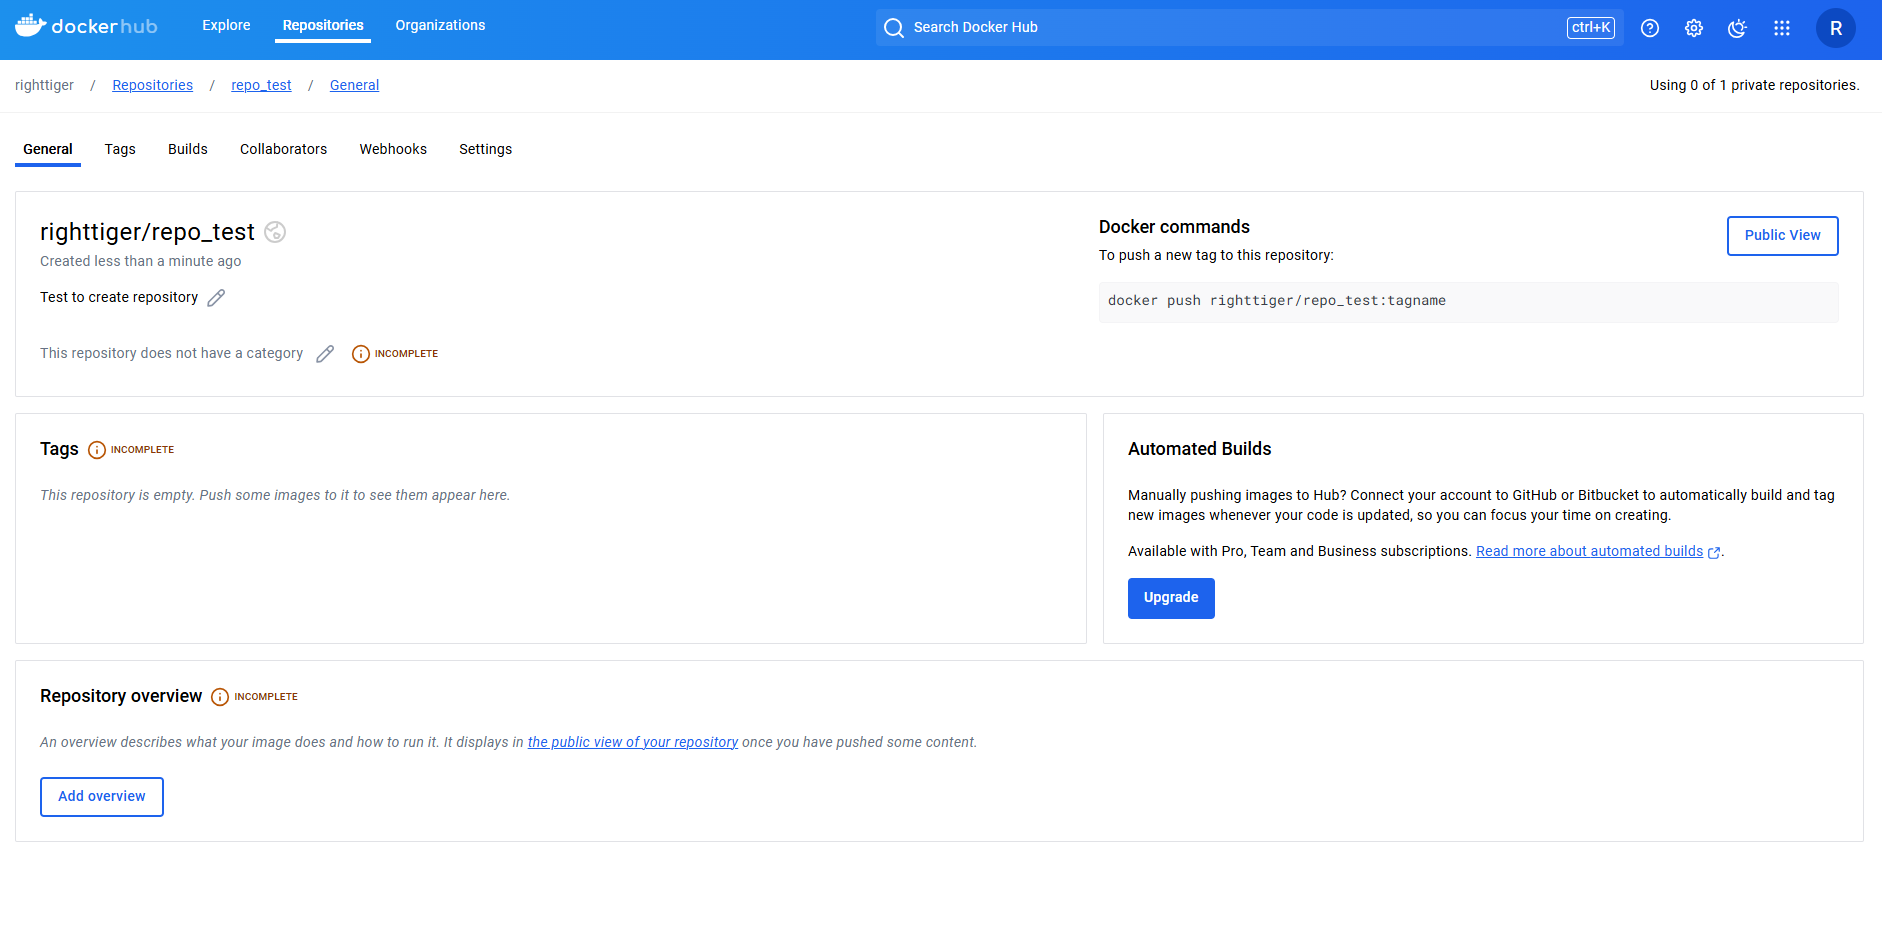Click the Tags INCOMPLETE info icon
The image size is (1882, 950).
click(x=97, y=450)
